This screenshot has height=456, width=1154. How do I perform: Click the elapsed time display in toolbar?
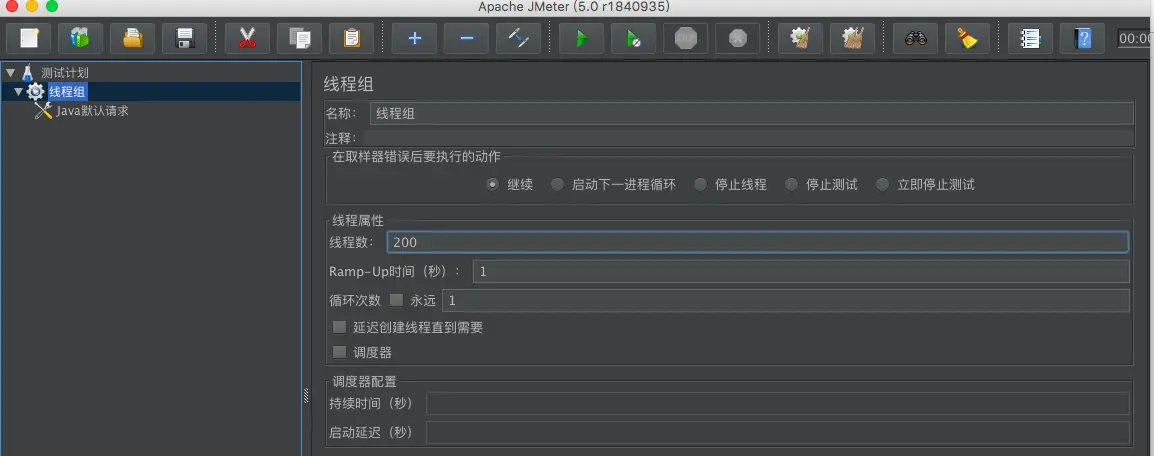click(x=1136, y=38)
